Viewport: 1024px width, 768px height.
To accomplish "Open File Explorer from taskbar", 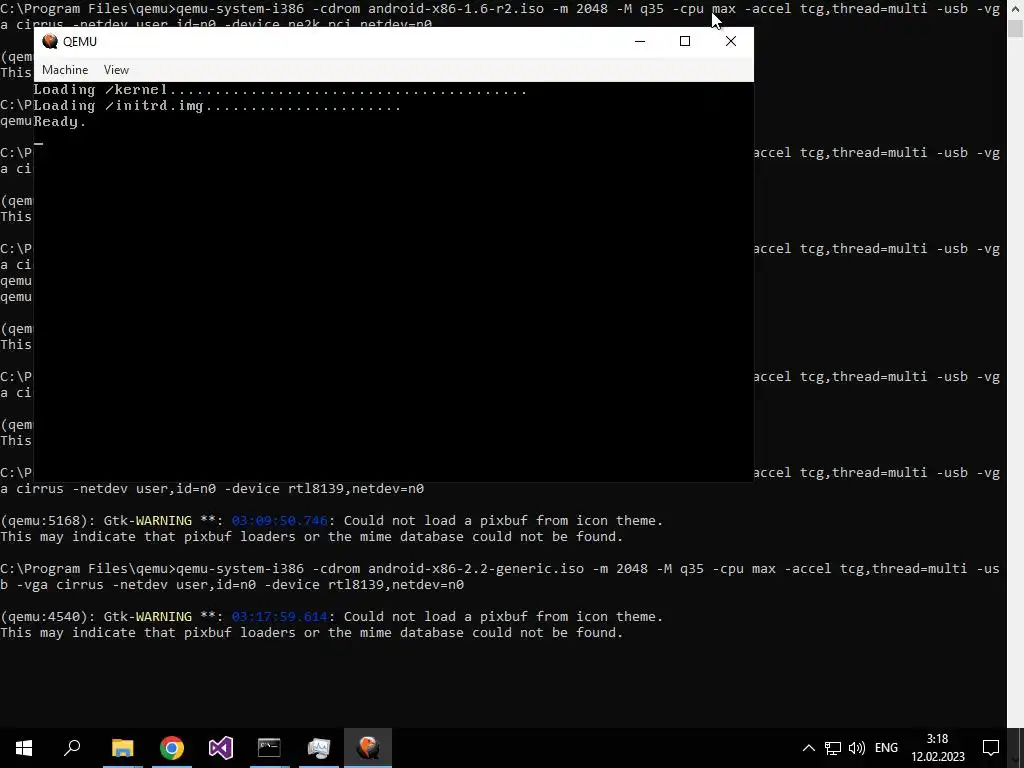I will click(123, 748).
